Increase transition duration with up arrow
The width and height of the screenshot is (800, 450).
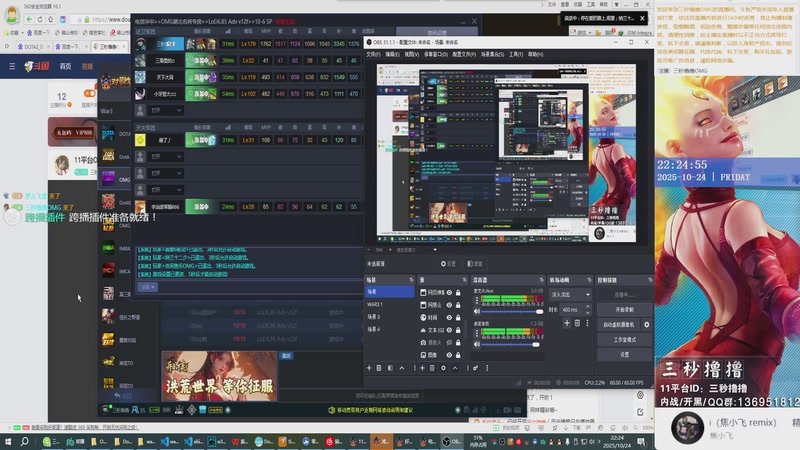[587, 307]
